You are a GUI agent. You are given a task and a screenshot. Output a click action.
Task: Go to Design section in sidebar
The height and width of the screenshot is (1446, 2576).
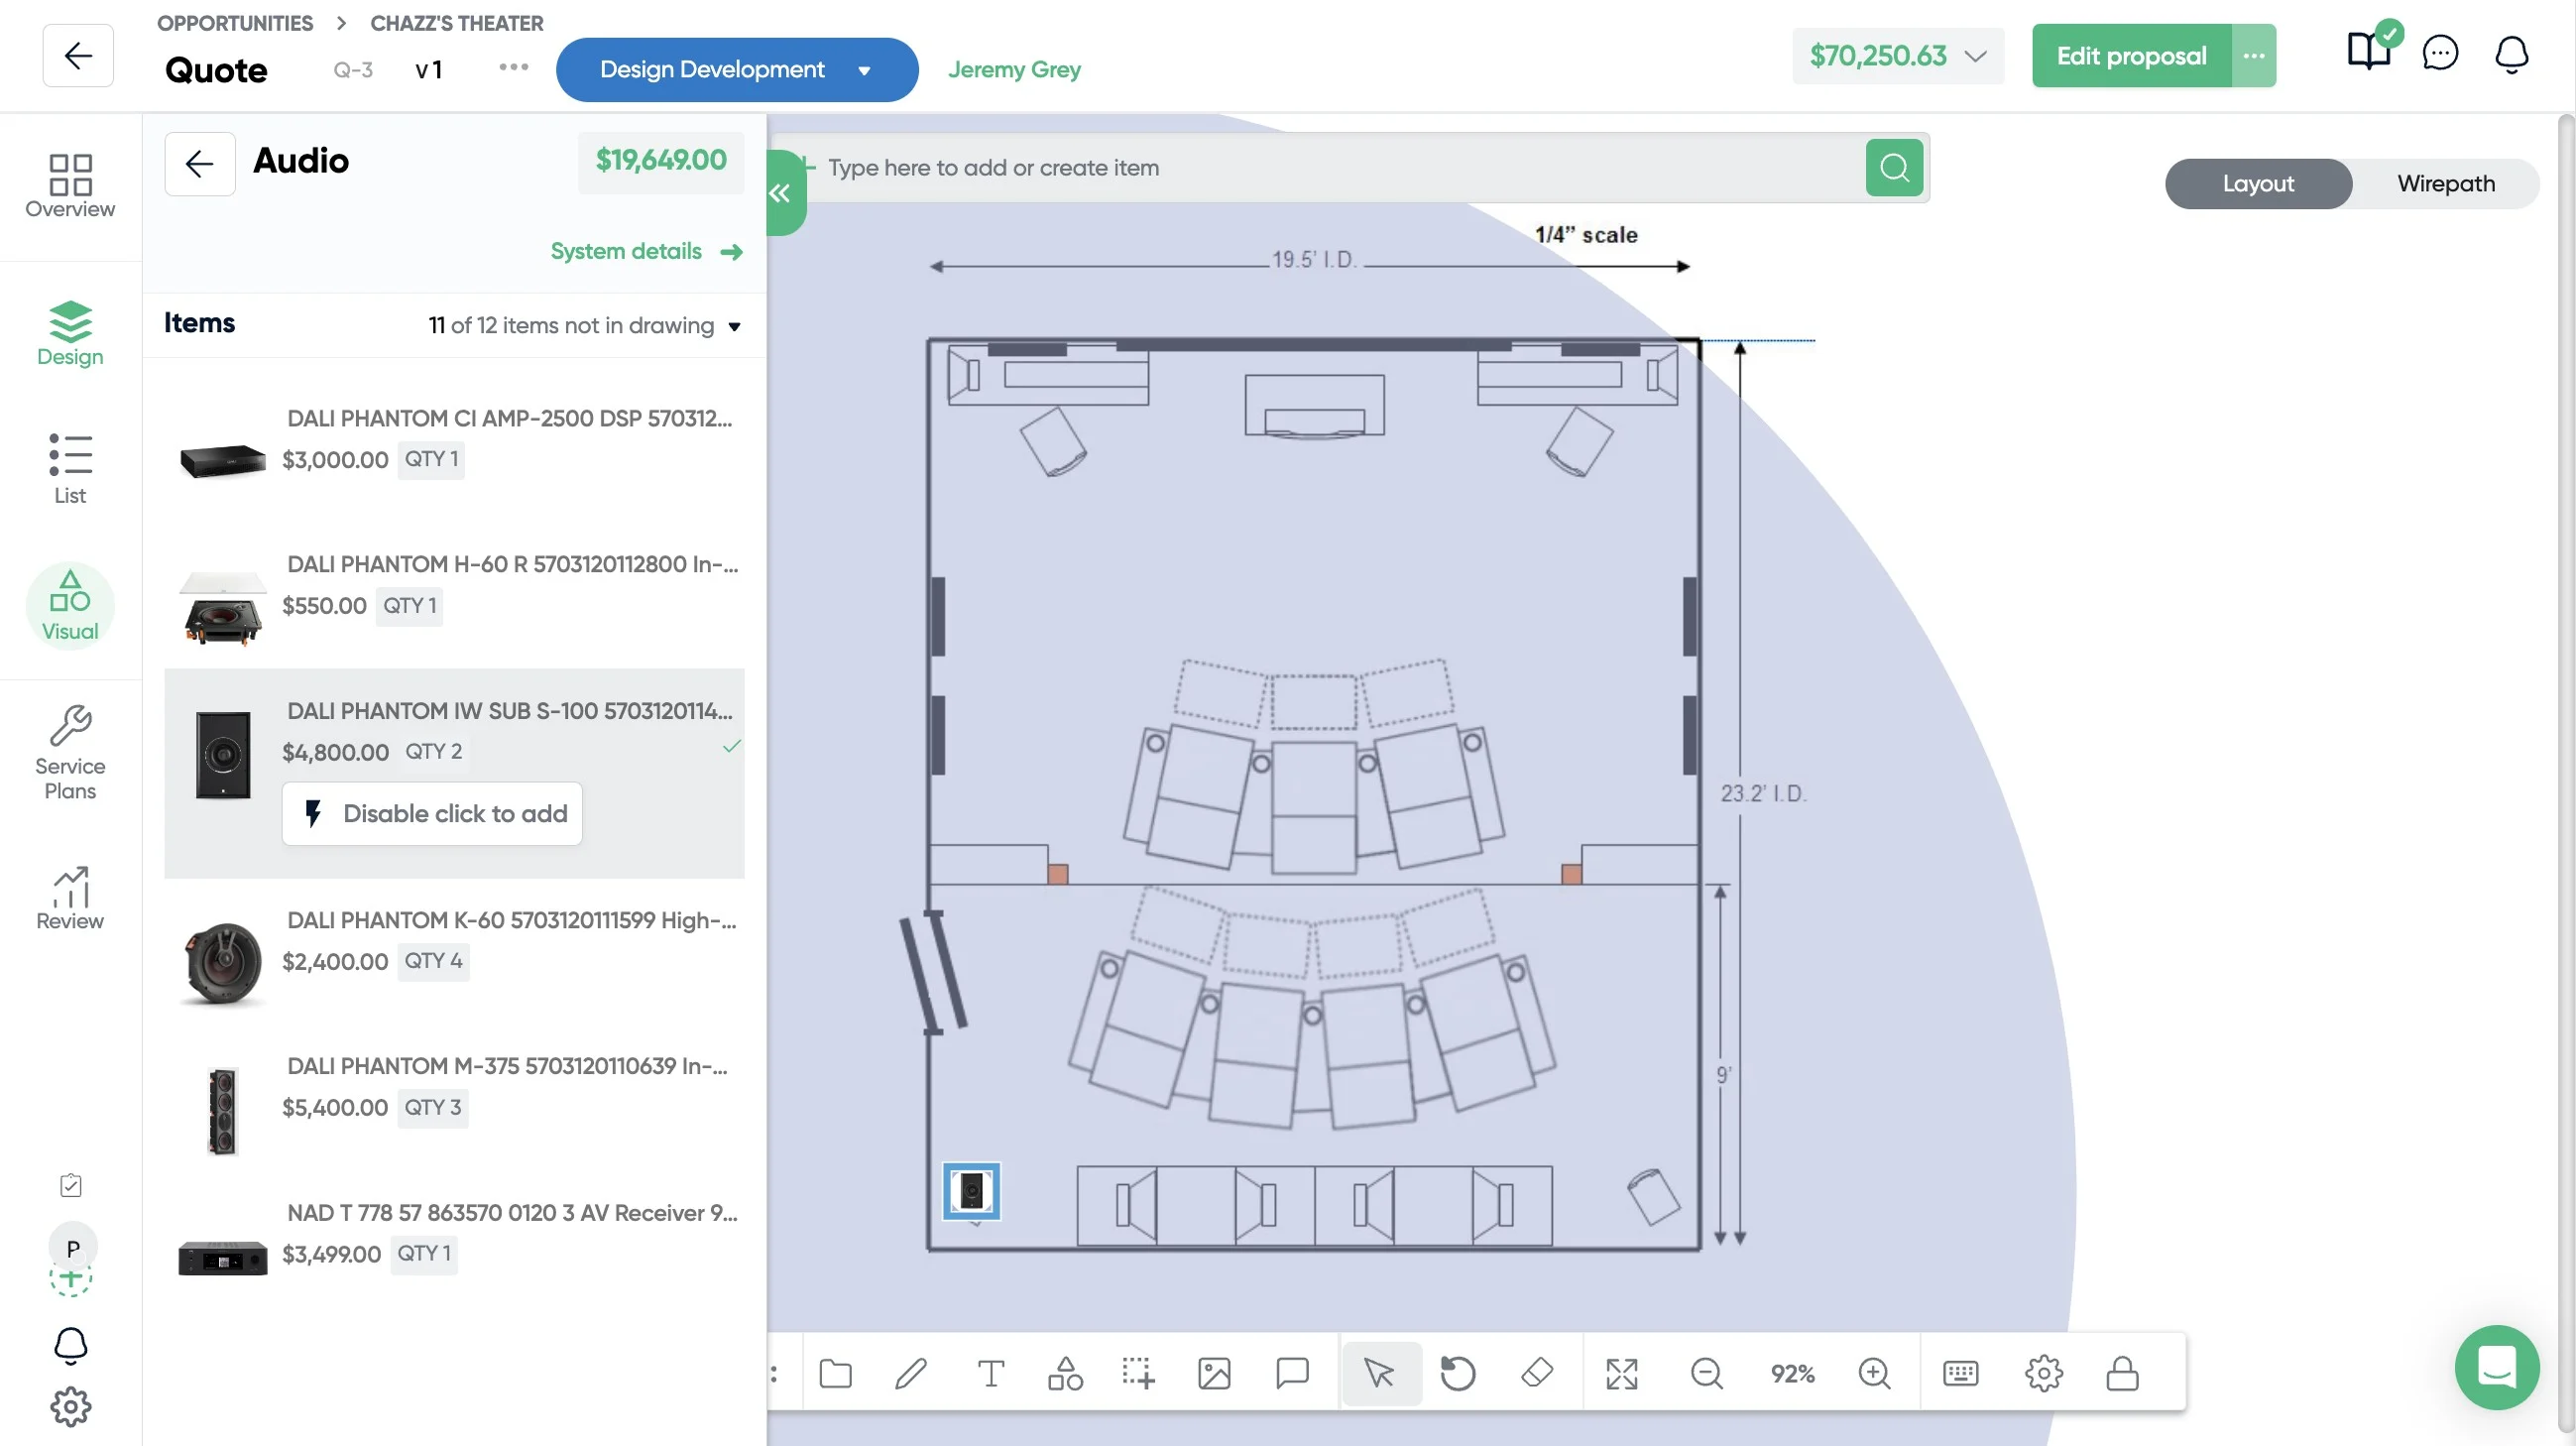(70, 334)
